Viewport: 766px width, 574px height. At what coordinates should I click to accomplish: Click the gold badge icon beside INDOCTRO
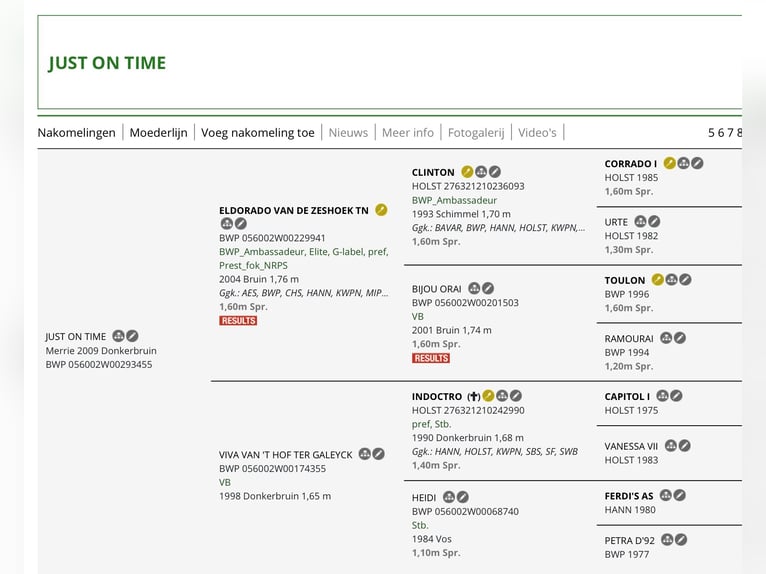click(488, 396)
